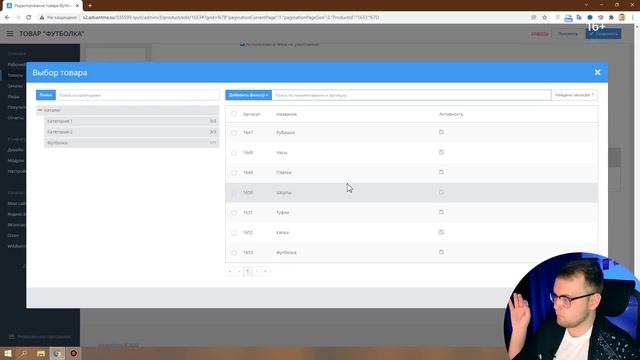Close the current browser tab
This screenshot has height=360, width=640.
coord(77,6)
